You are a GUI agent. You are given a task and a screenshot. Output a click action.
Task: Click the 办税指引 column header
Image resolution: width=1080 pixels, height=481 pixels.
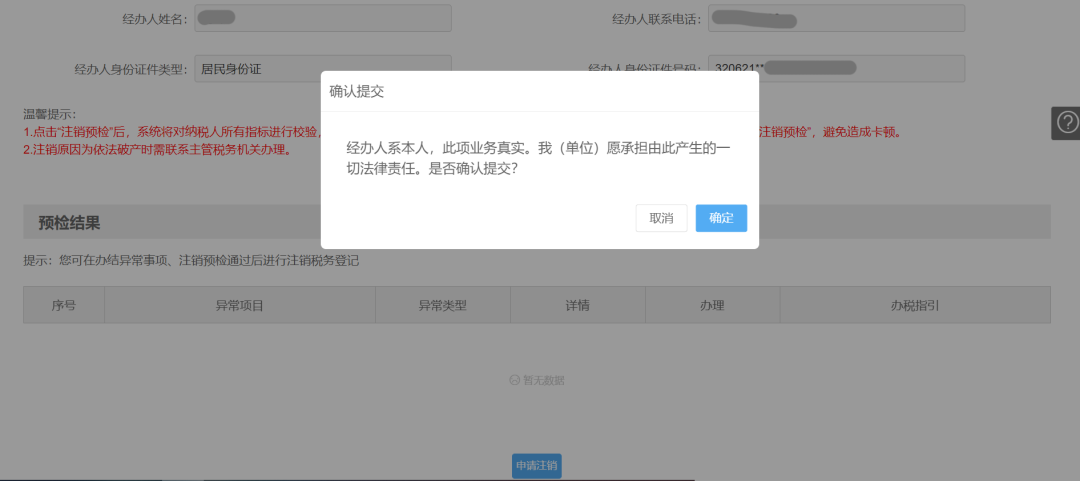pyautogui.click(x=914, y=305)
